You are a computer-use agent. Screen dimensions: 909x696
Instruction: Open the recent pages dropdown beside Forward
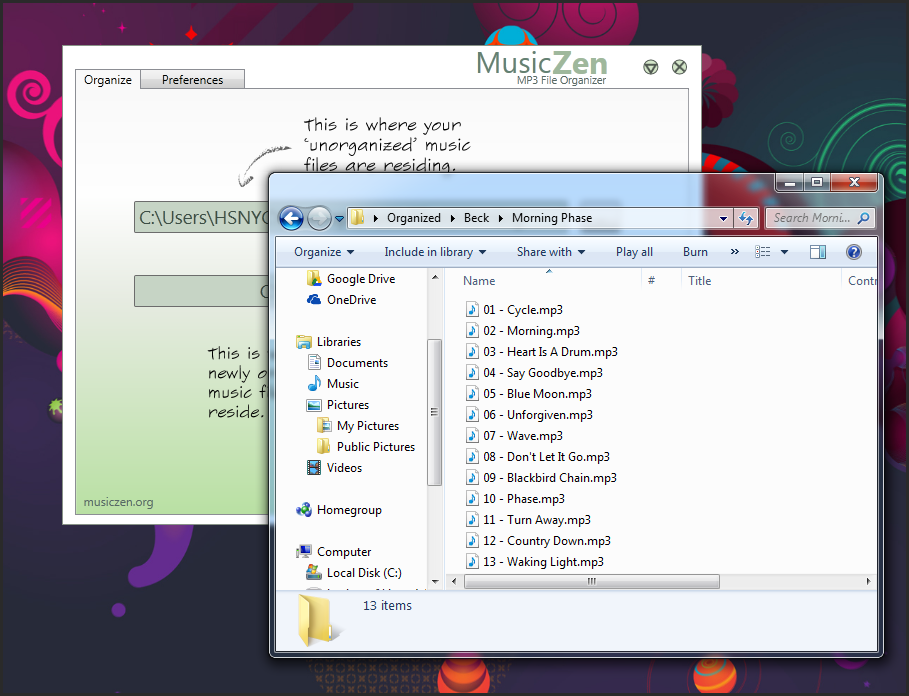[x=339, y=219]
